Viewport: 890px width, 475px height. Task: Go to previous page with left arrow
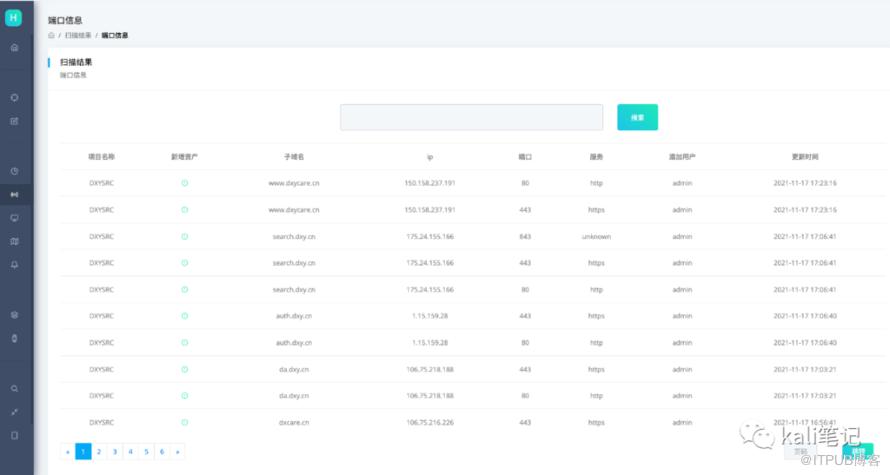tap(68, 452)
